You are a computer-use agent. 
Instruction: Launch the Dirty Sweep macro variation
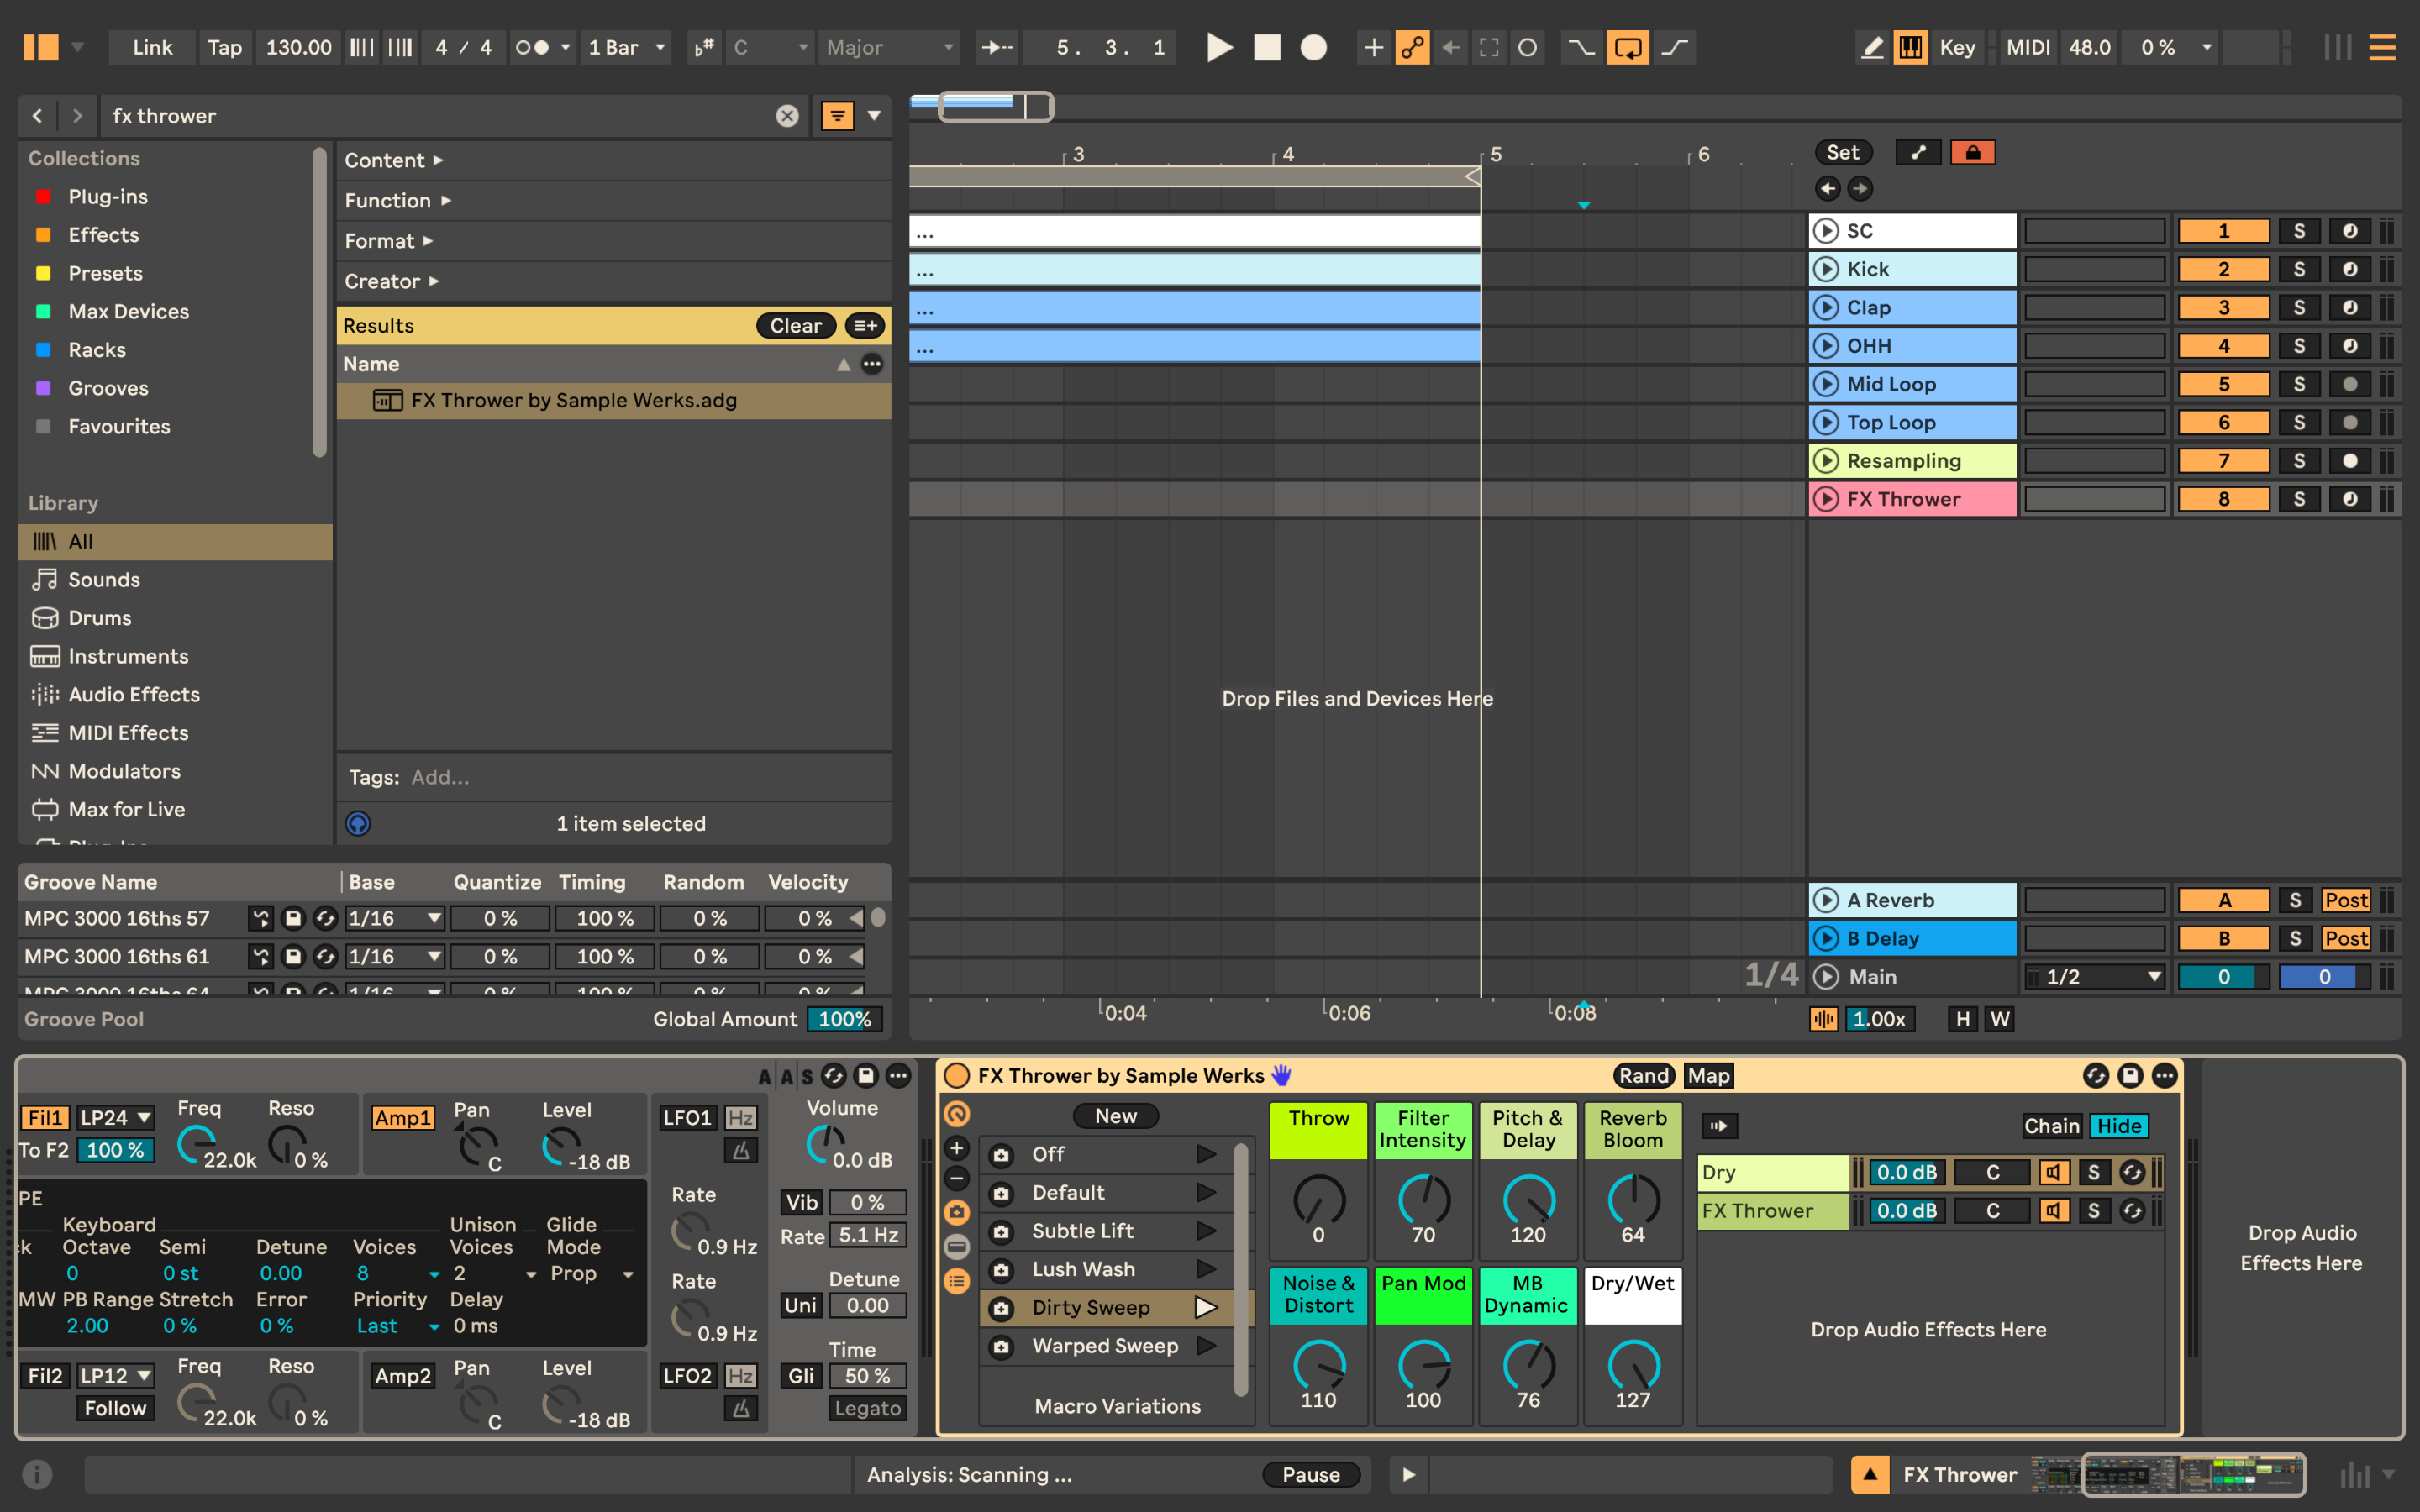(1205, 1307)
